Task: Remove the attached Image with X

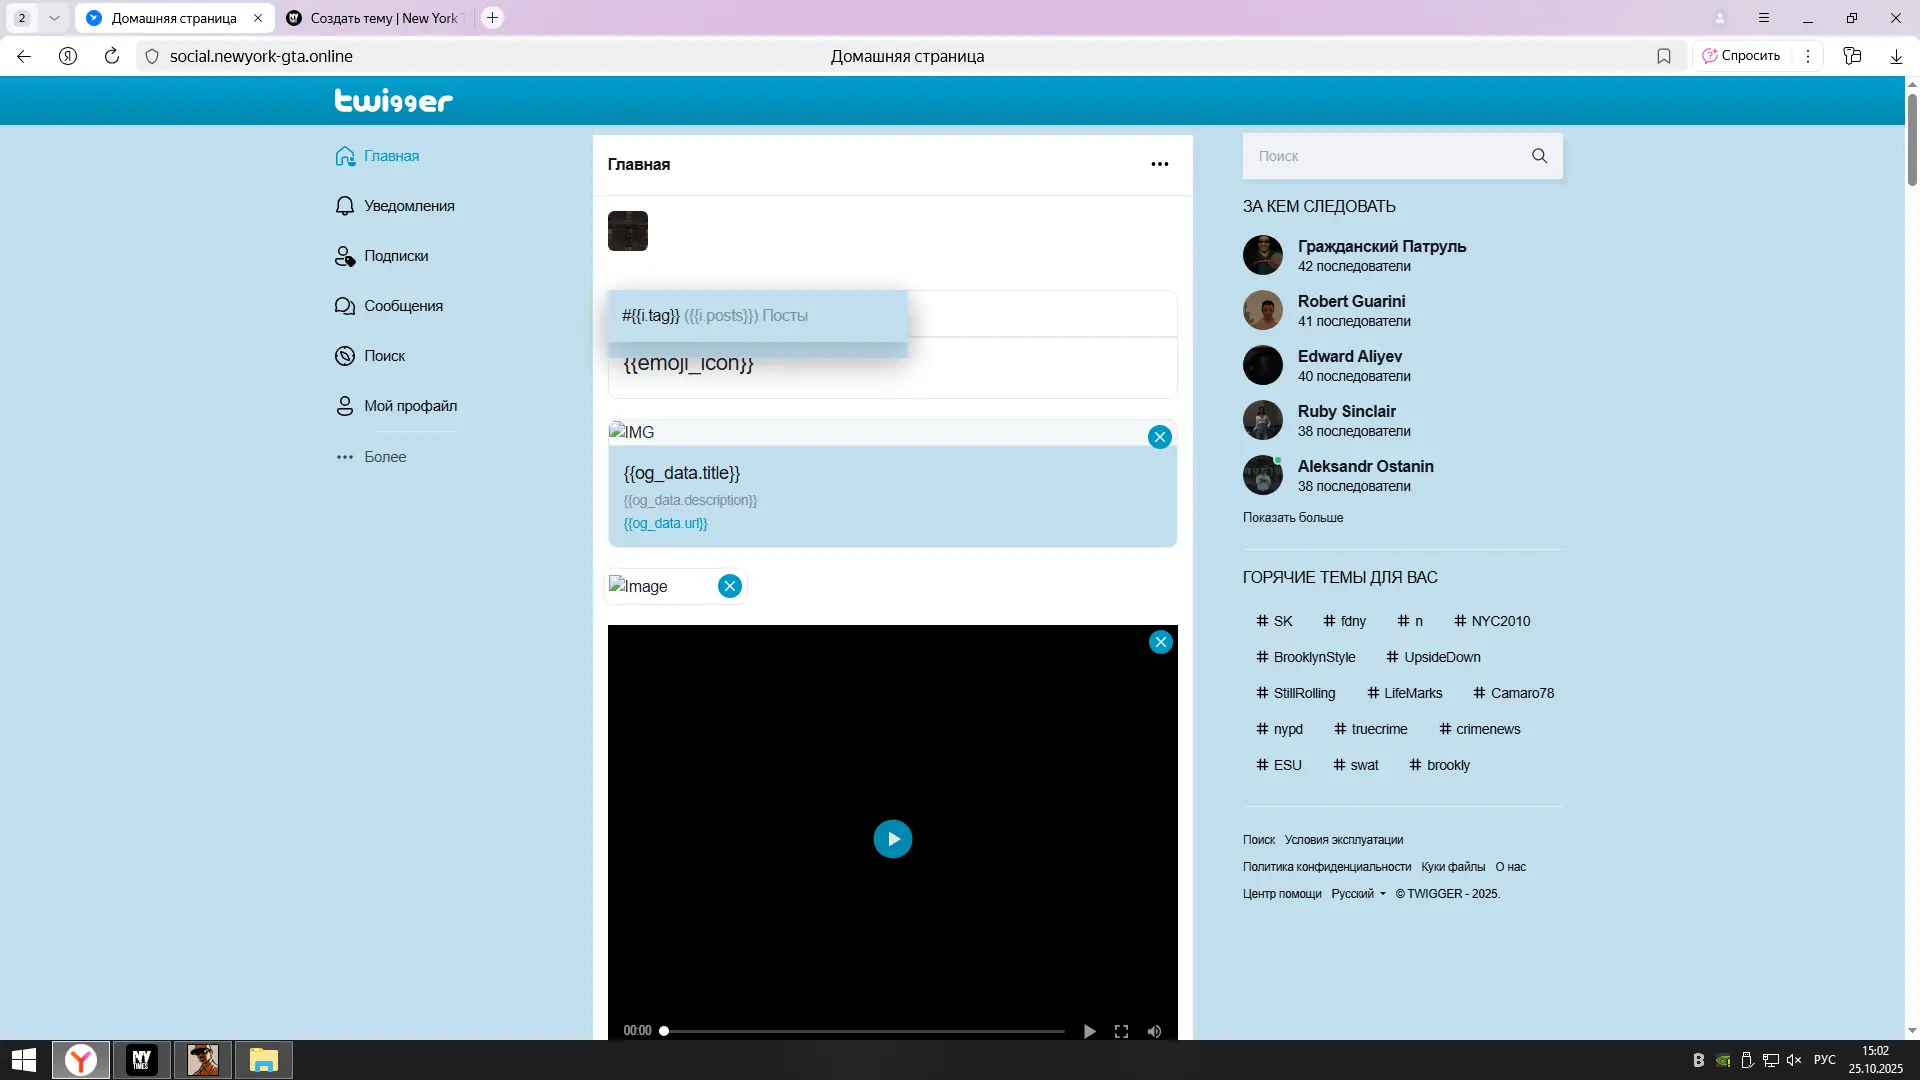Action: [730, 586]
